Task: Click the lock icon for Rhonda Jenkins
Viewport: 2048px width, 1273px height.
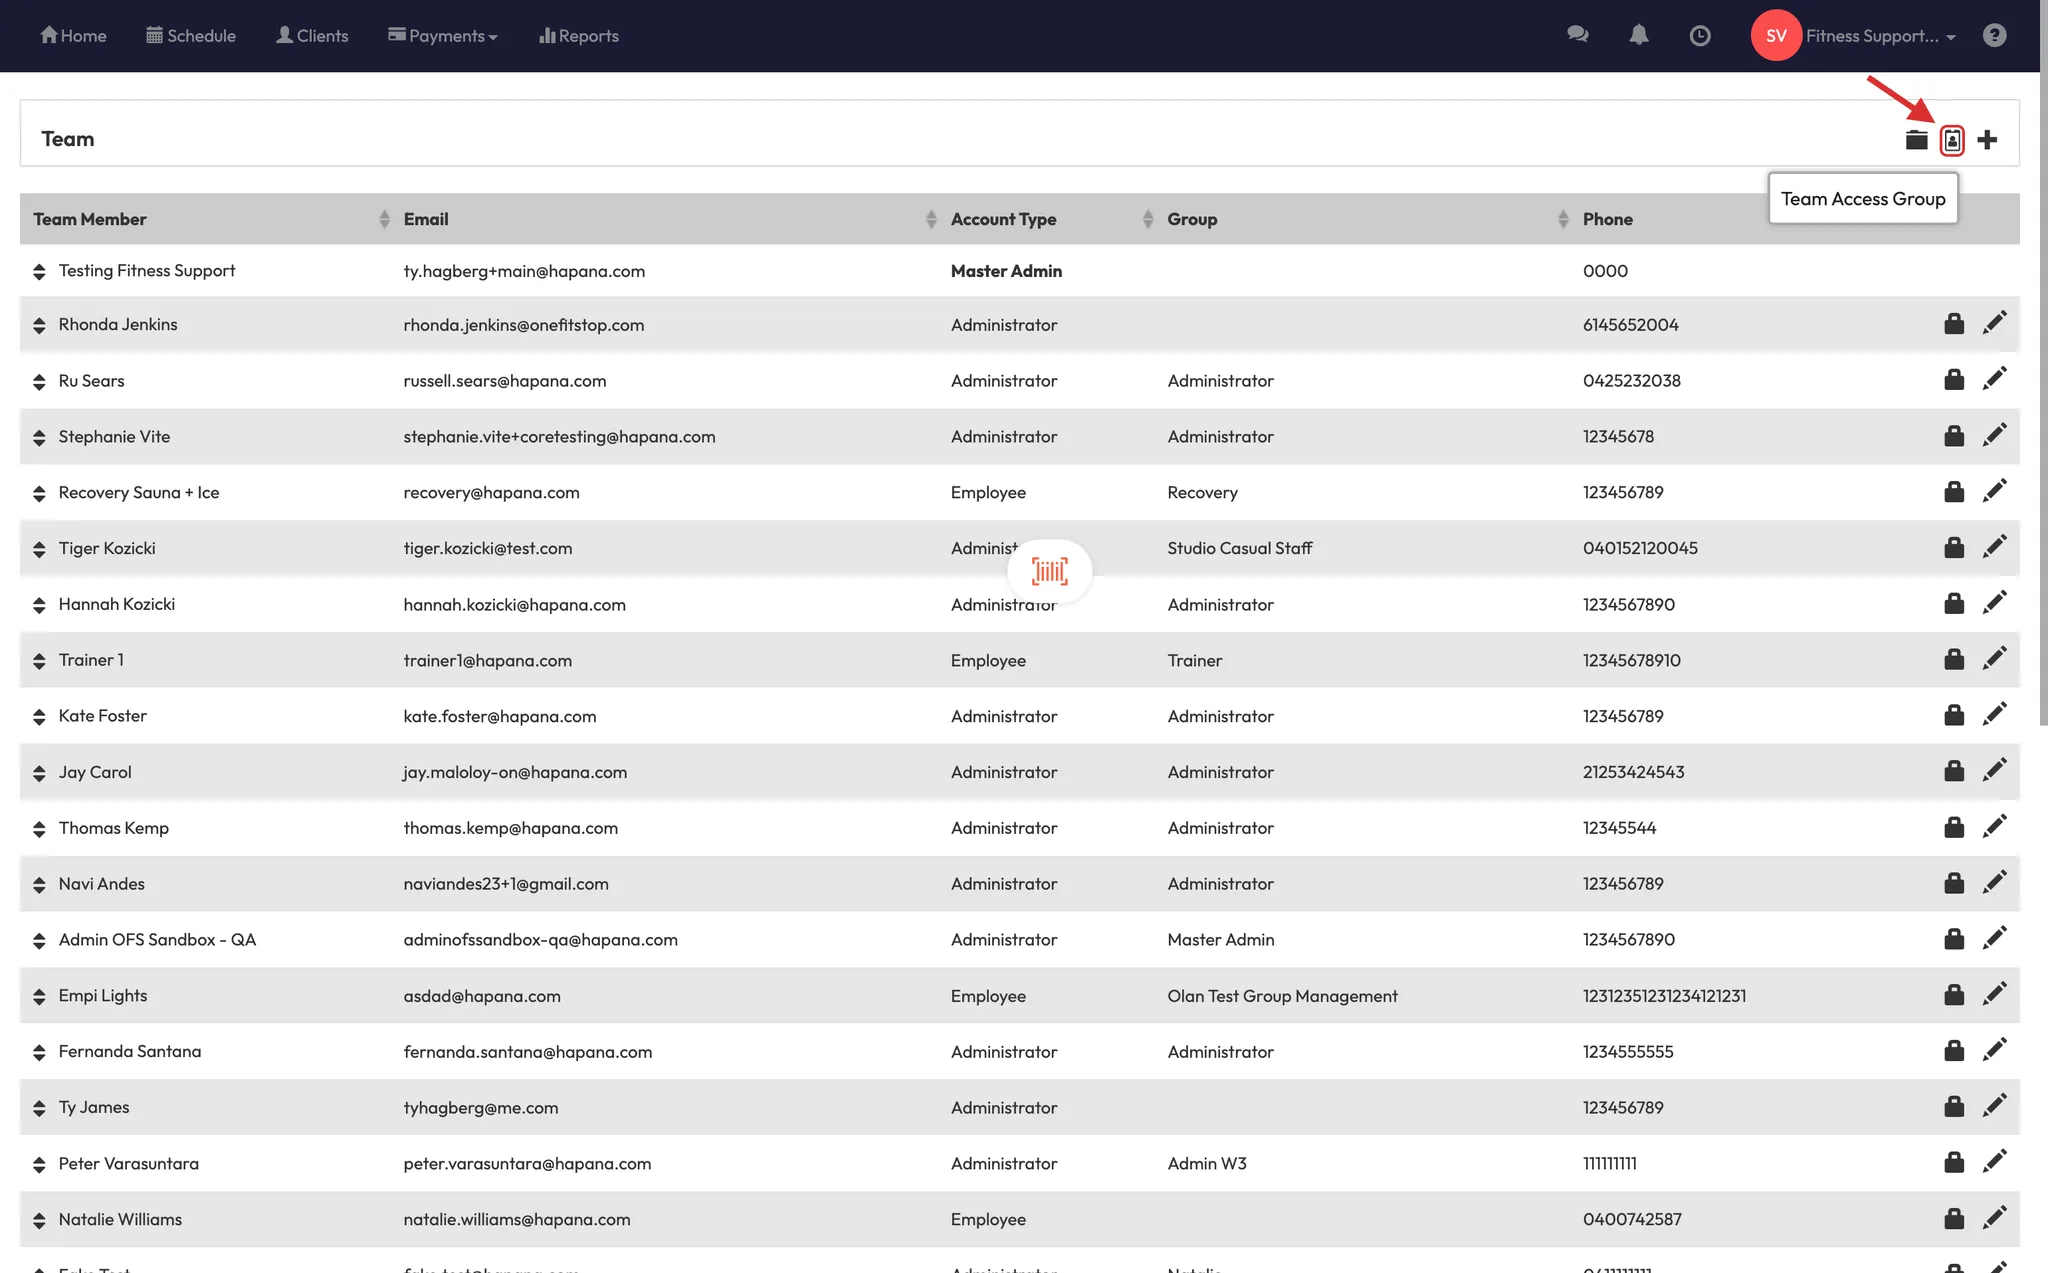Action: (x=1954, y=324)
